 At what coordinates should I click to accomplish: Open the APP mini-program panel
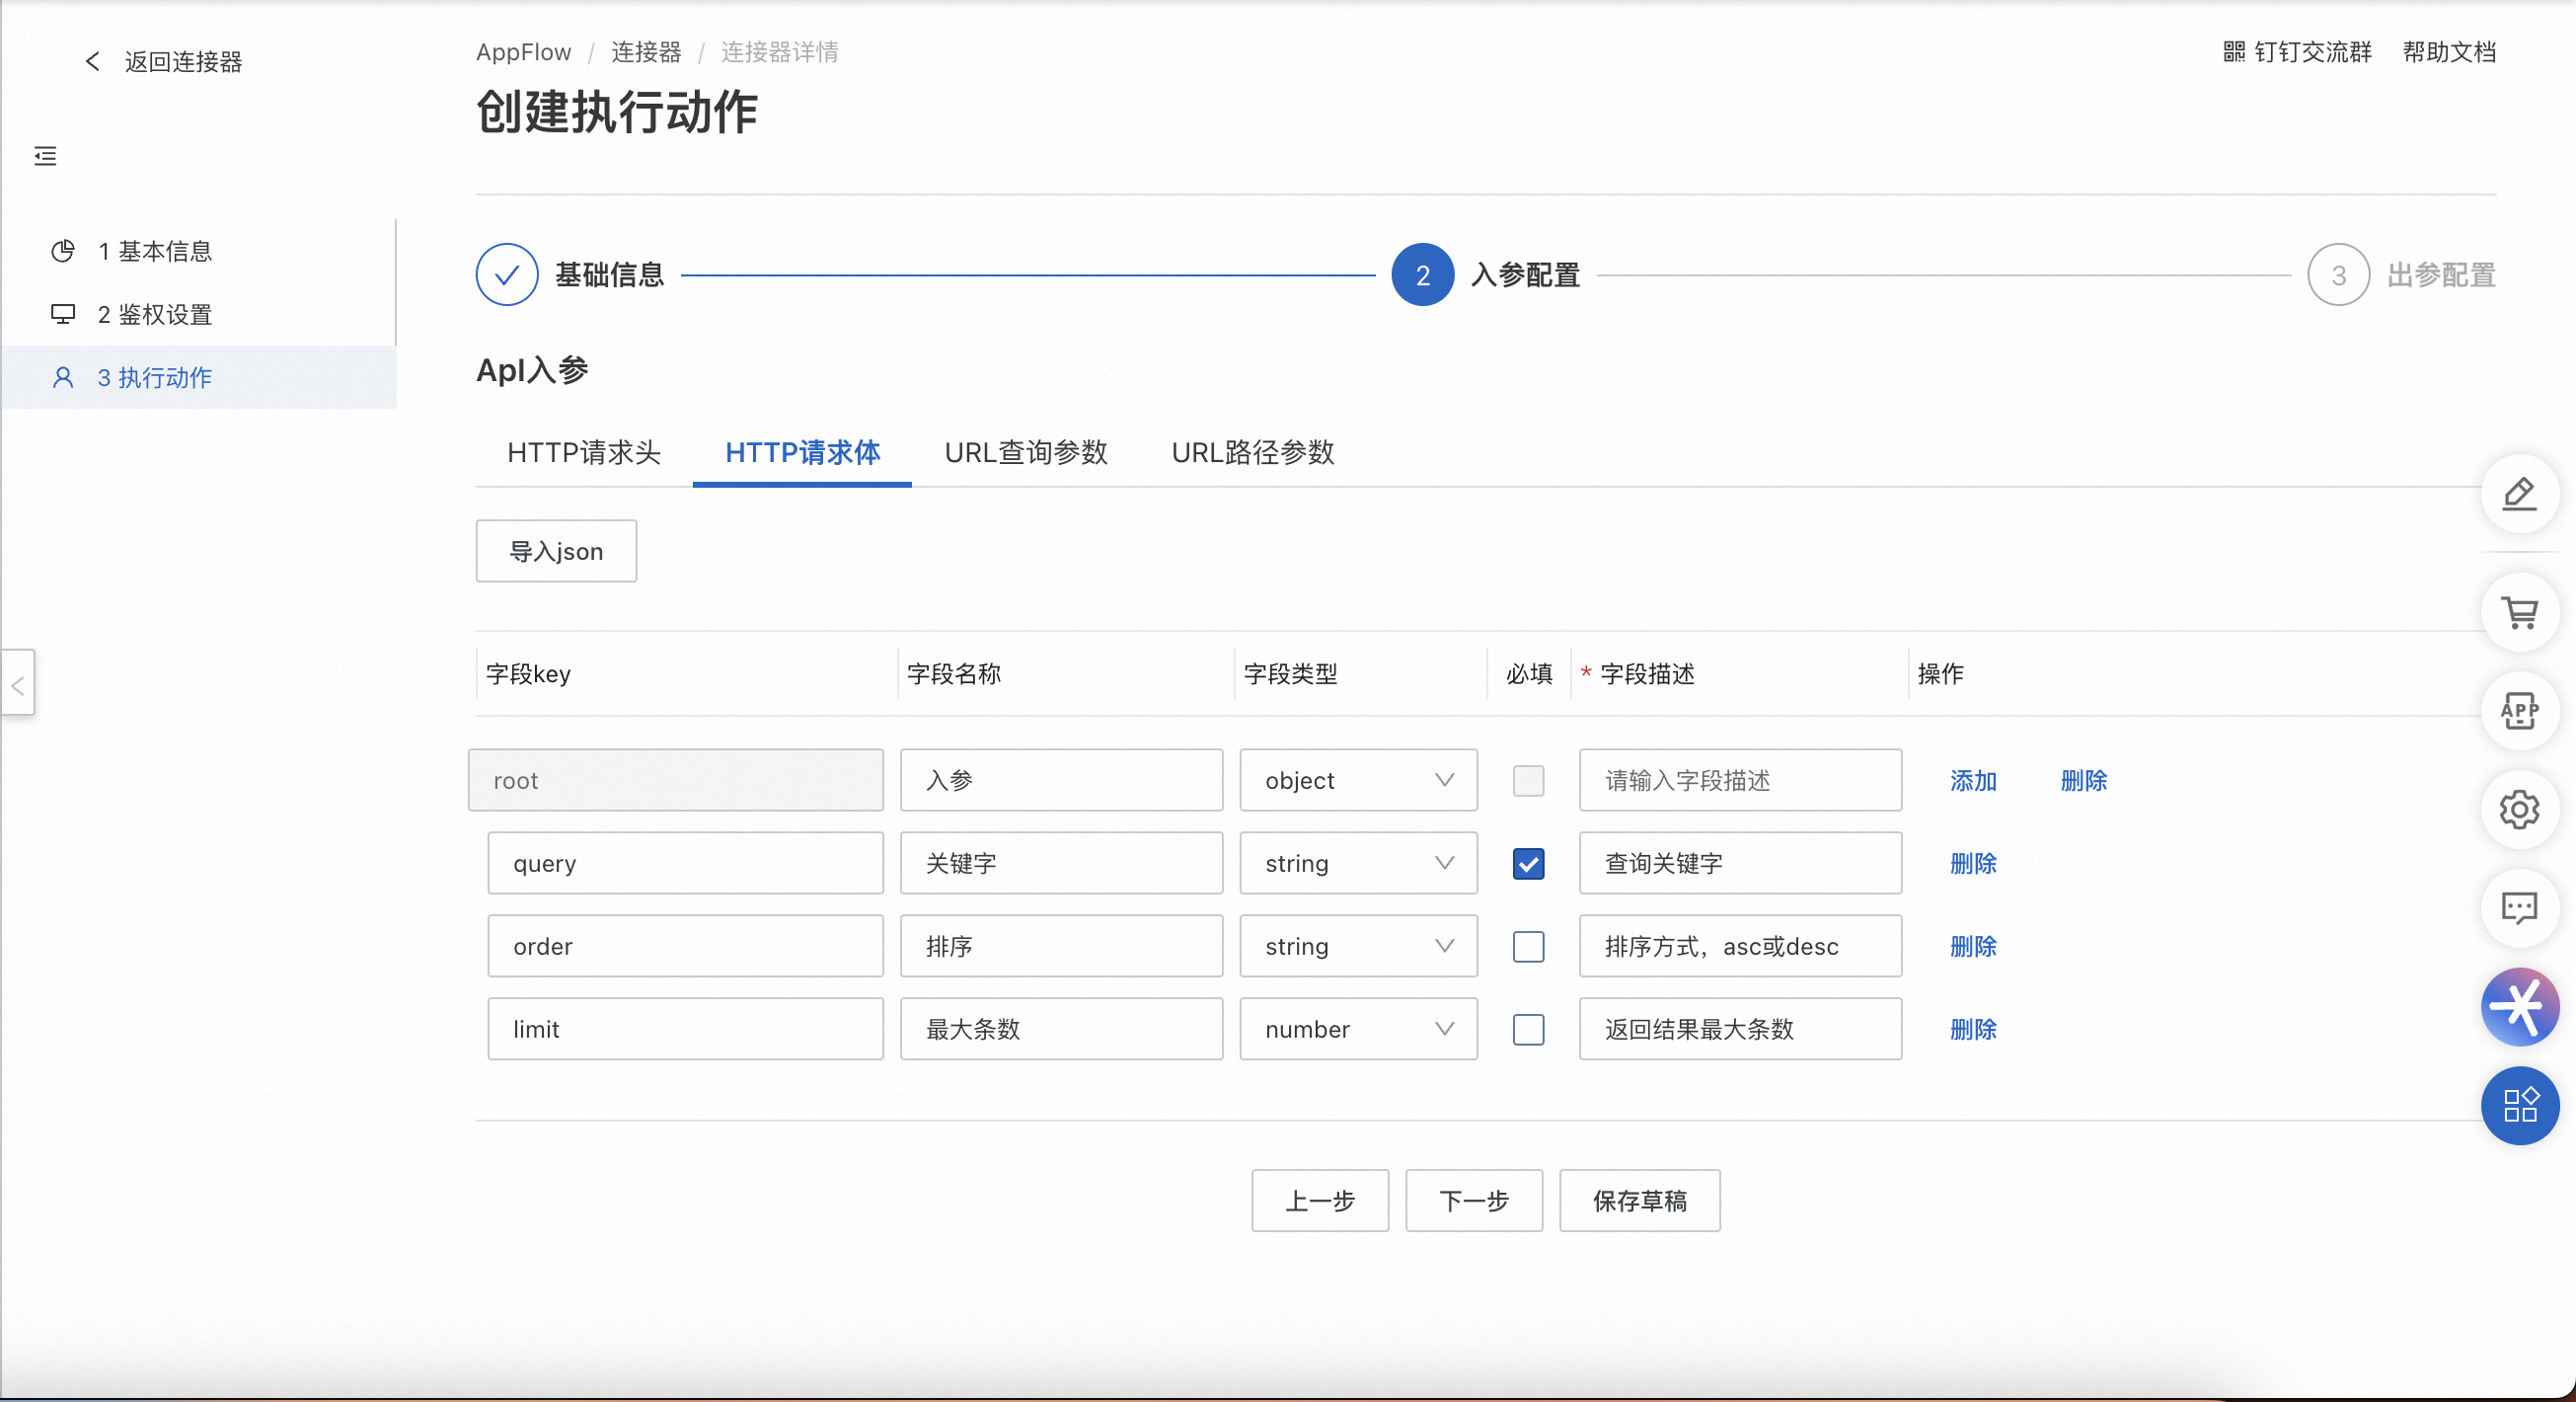pyautogui.click(x=2519, y=712)
